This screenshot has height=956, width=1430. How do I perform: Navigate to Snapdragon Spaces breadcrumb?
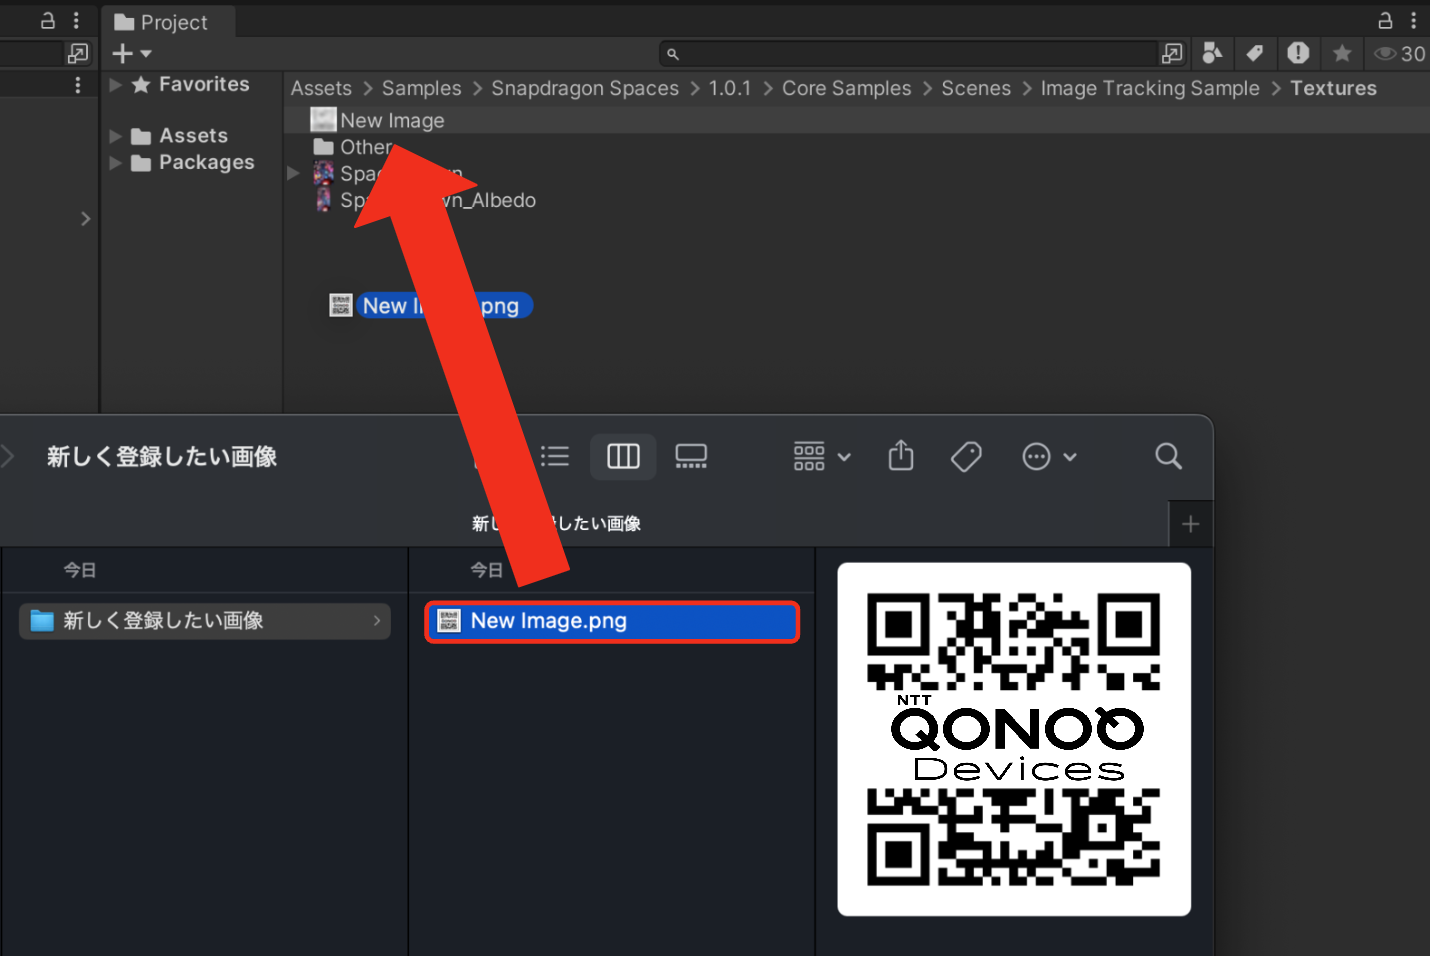584,88
